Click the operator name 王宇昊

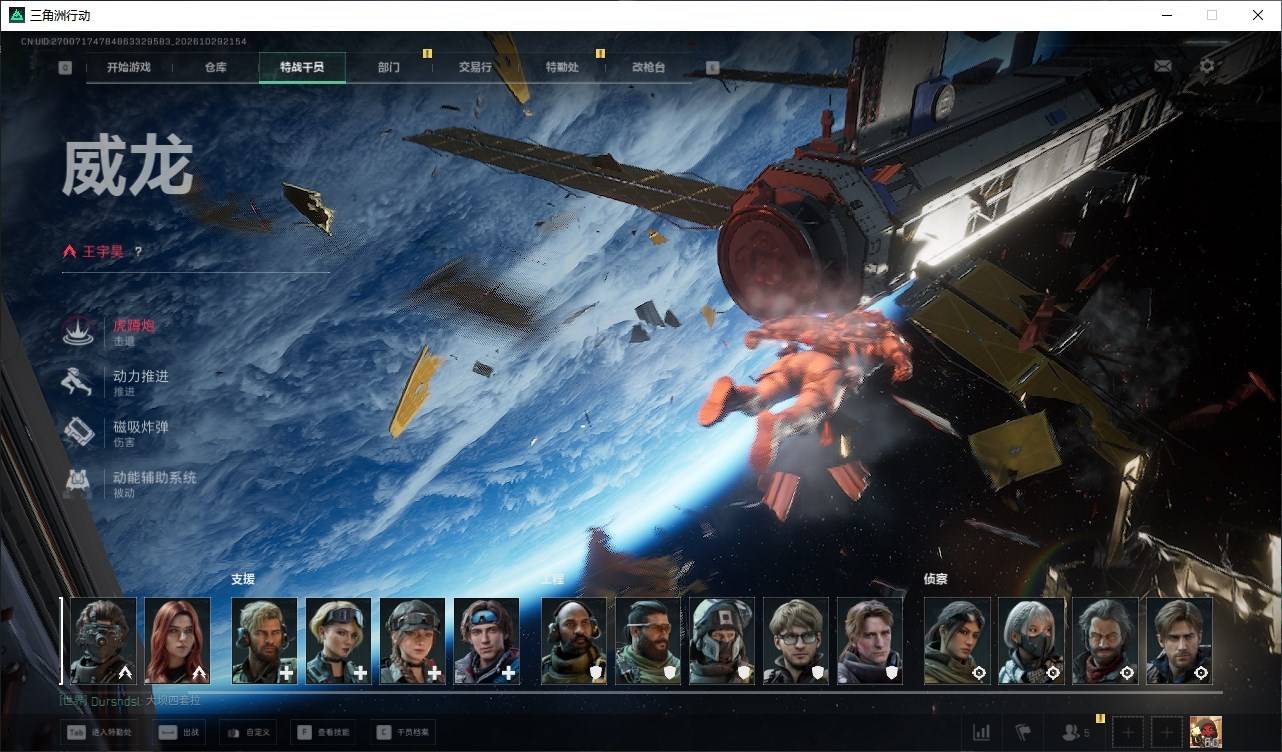click(x=103, y=252)
